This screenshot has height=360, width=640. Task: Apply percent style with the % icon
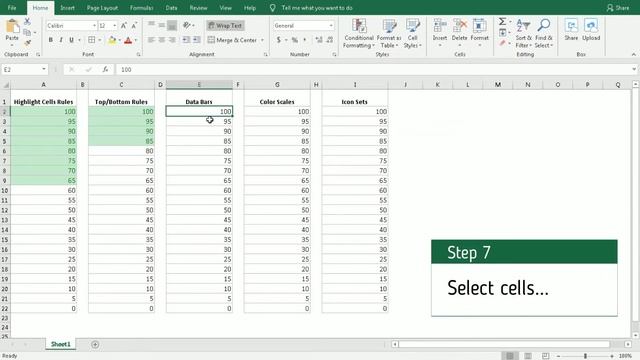[294, 40]
